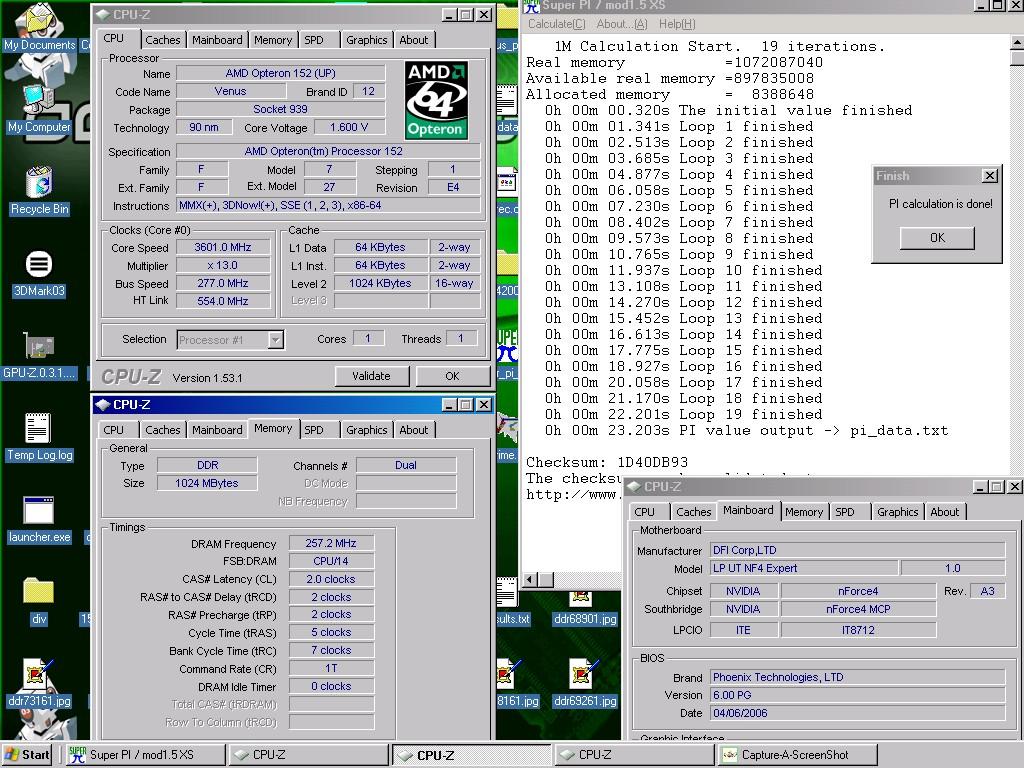
Task: Open the GPU-Z.0.3.1 desktop icon
Action: pos(39,356)
